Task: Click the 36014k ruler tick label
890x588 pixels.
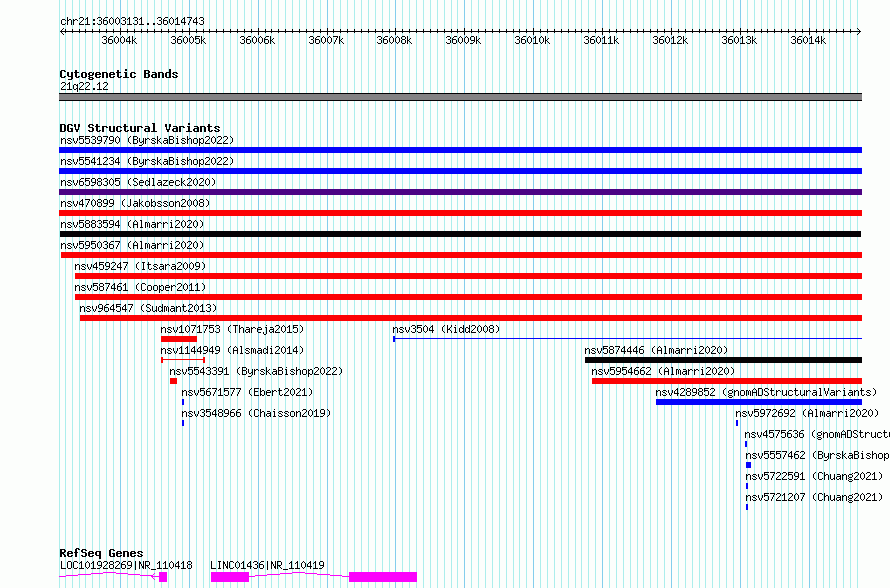Action: pos(808,40)
